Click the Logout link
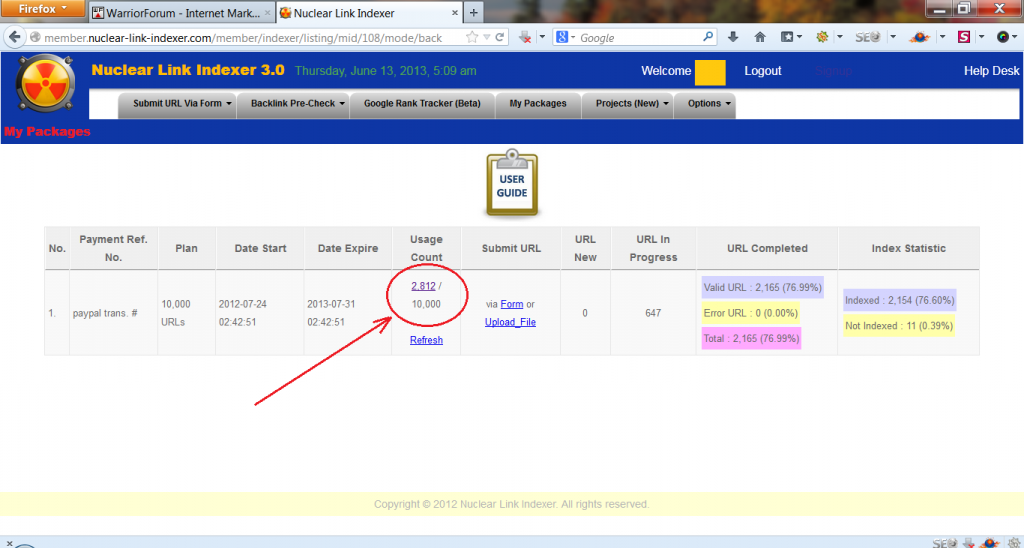Viewport: 1024px width, 548px height. (763, 71)
